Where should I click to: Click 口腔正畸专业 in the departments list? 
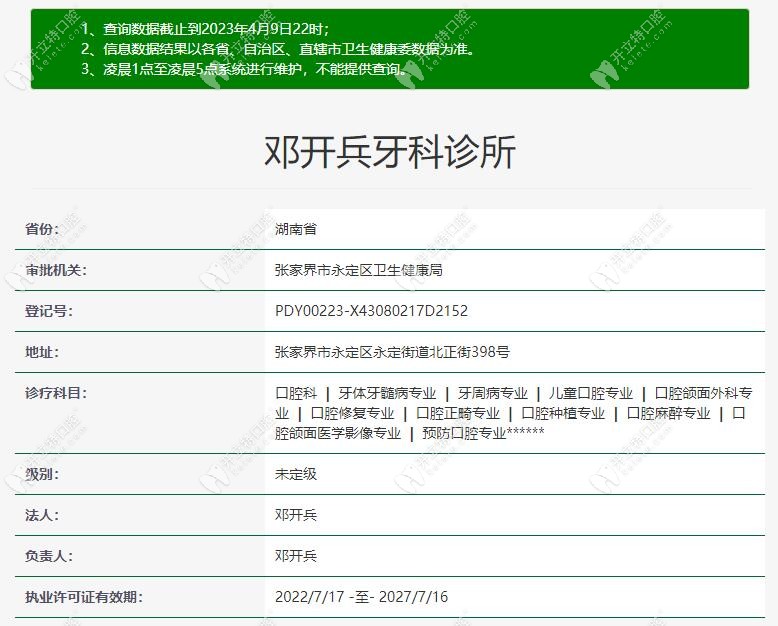[457, 413]
